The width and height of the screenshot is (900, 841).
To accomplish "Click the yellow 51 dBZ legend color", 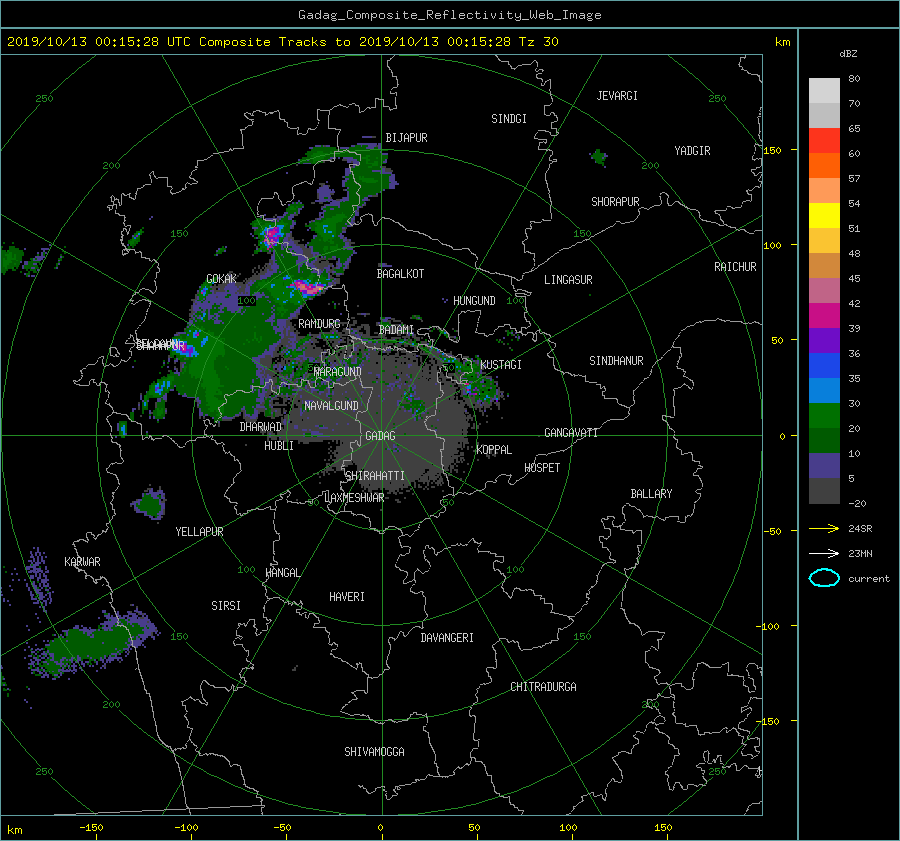I will pos(824,216).
